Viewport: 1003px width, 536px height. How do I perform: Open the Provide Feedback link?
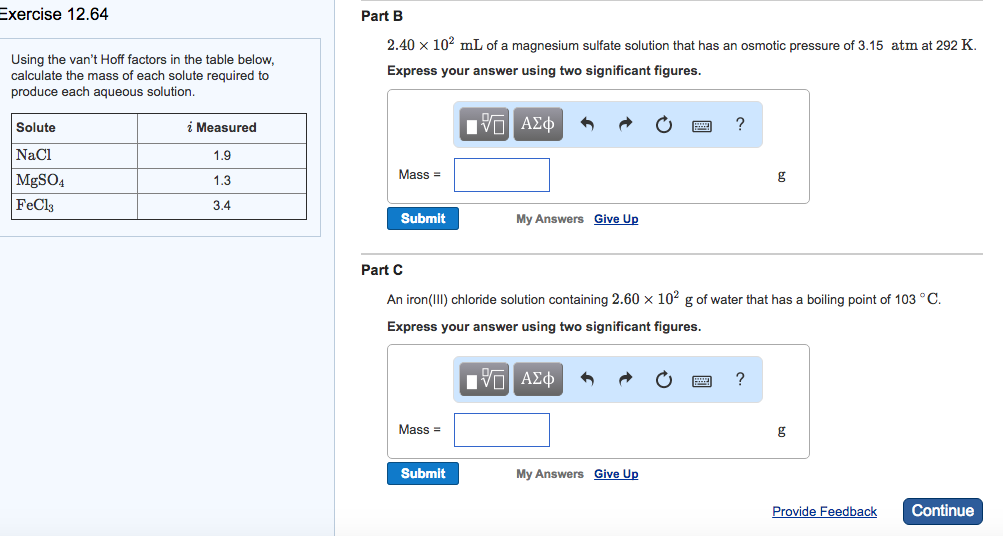(824, 511)
